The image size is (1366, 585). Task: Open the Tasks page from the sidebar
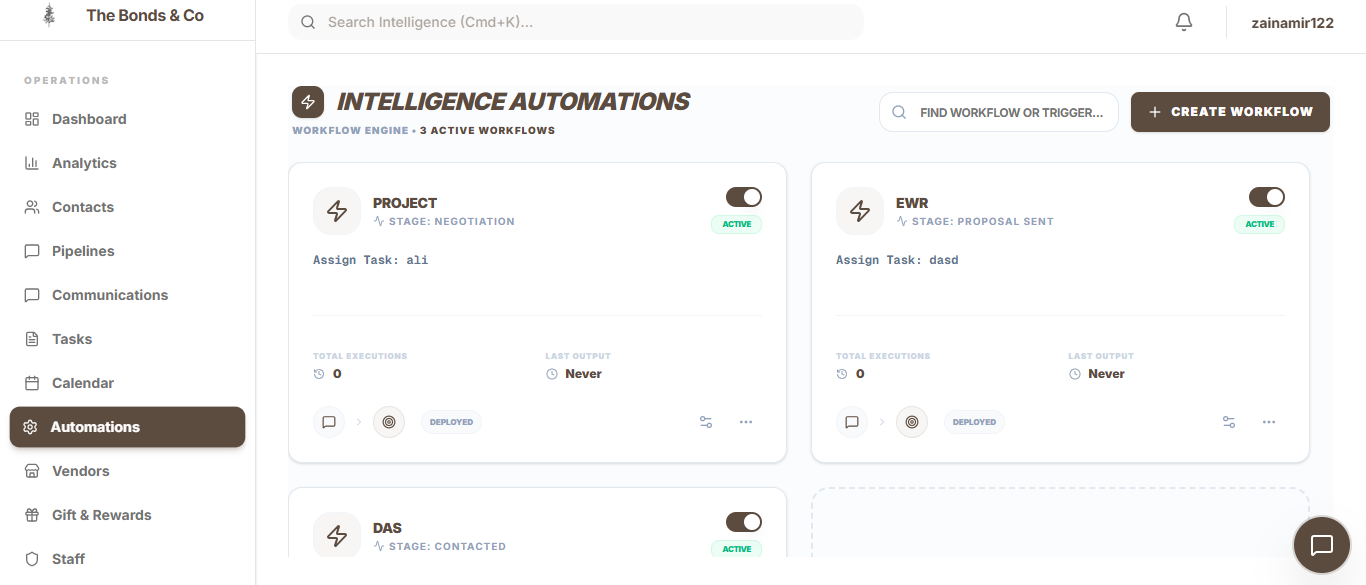point(73,339)
